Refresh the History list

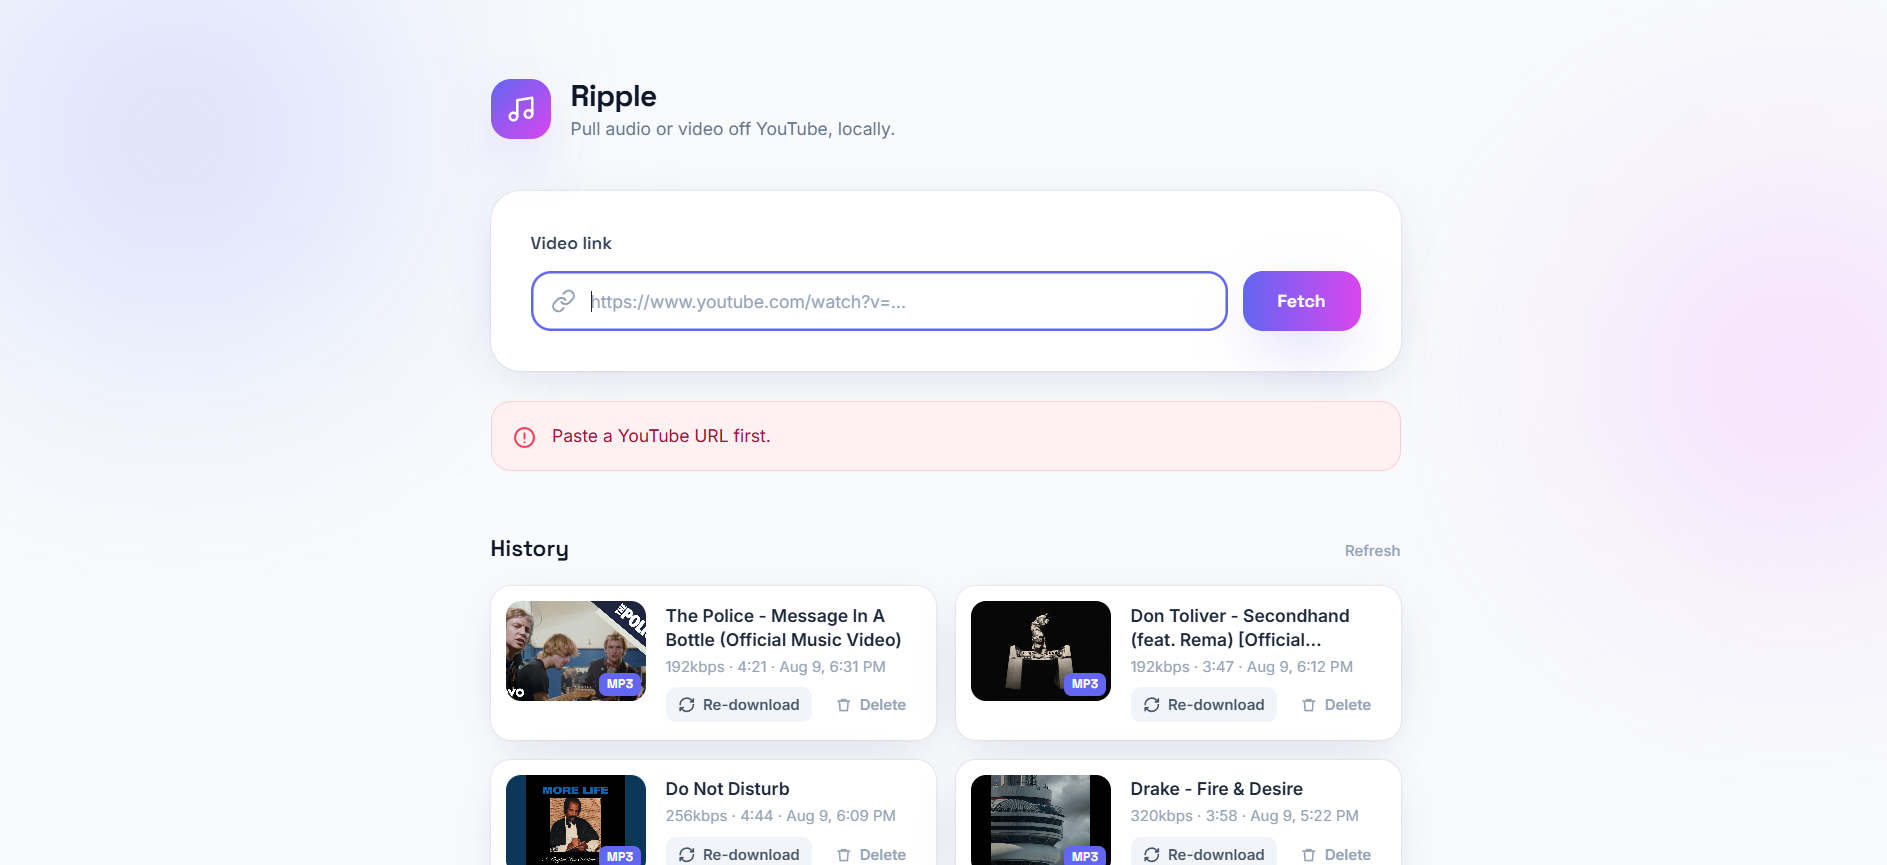click(x=1372, y=551)
